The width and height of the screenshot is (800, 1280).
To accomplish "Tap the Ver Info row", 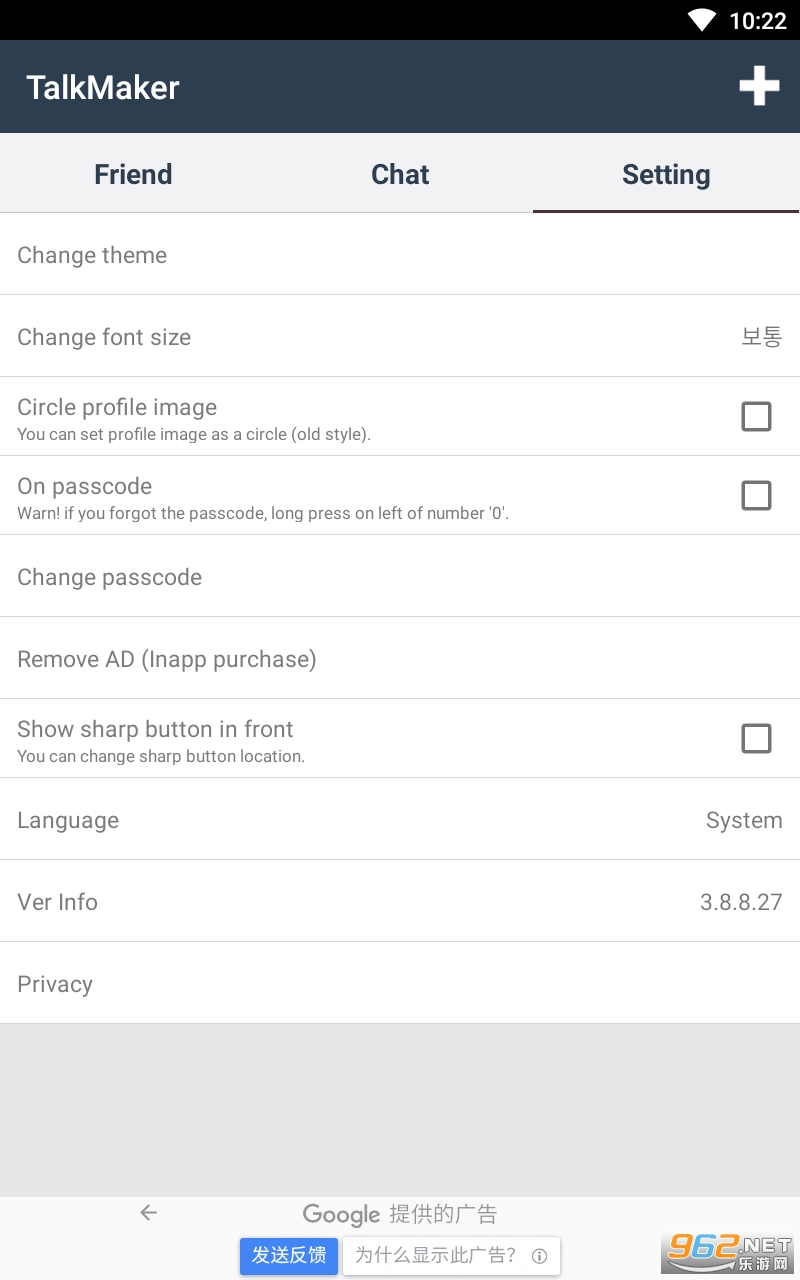I will coord(400,902).
